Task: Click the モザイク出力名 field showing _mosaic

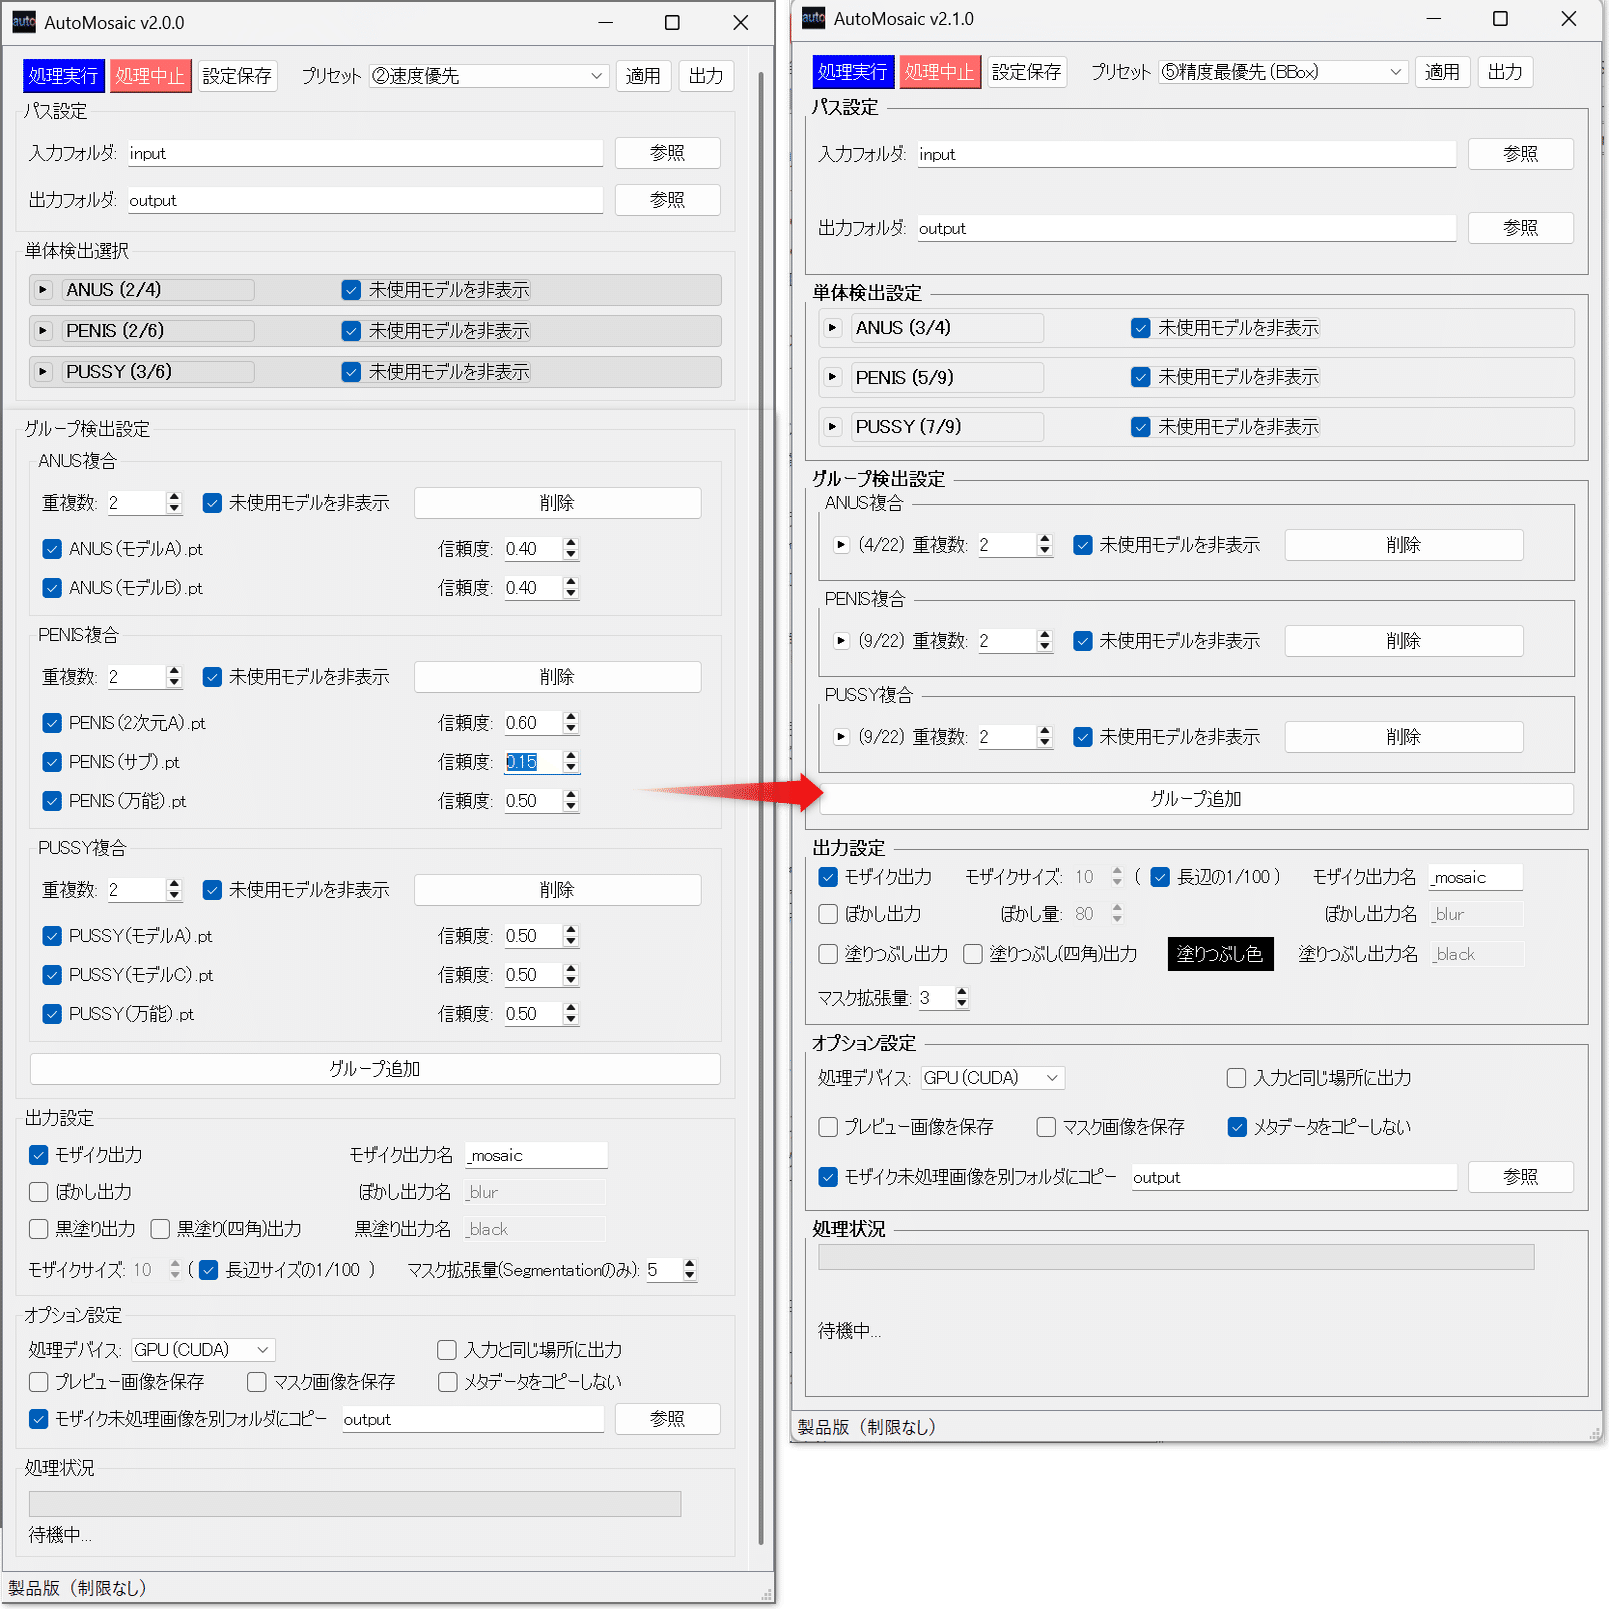Action: point(536,1154)
